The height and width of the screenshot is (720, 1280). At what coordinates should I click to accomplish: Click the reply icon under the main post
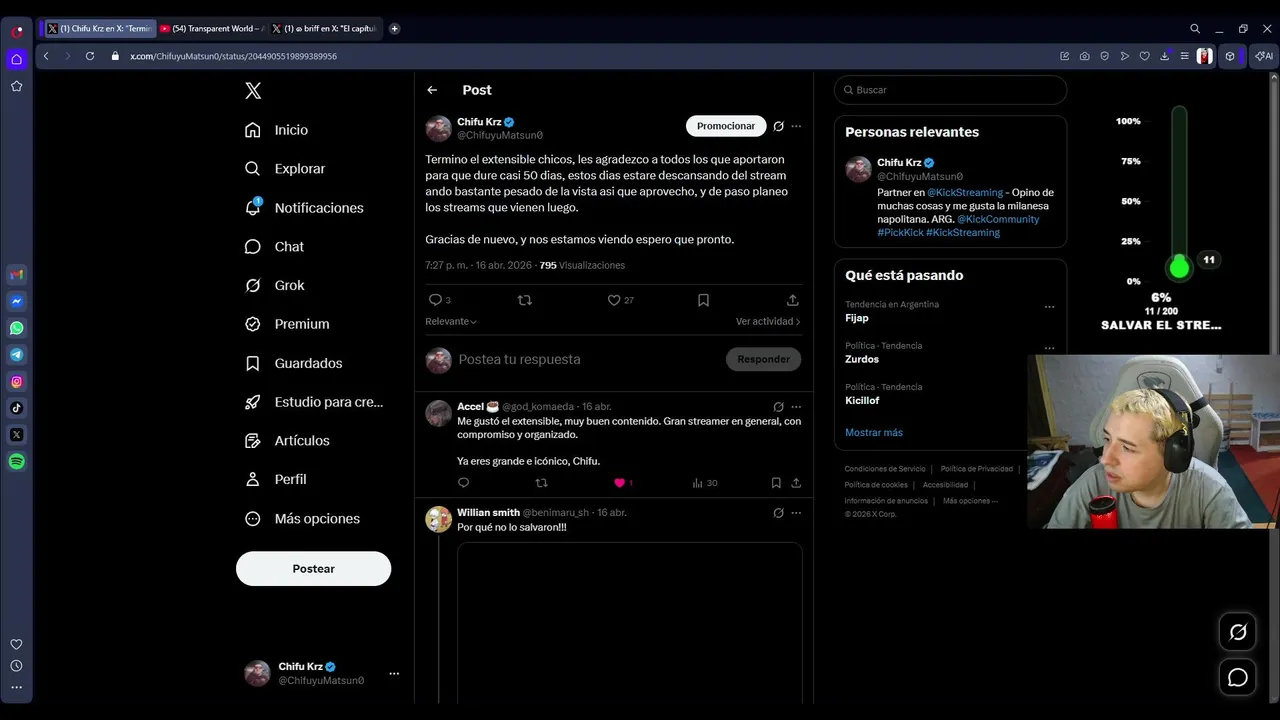click(435, 300)
